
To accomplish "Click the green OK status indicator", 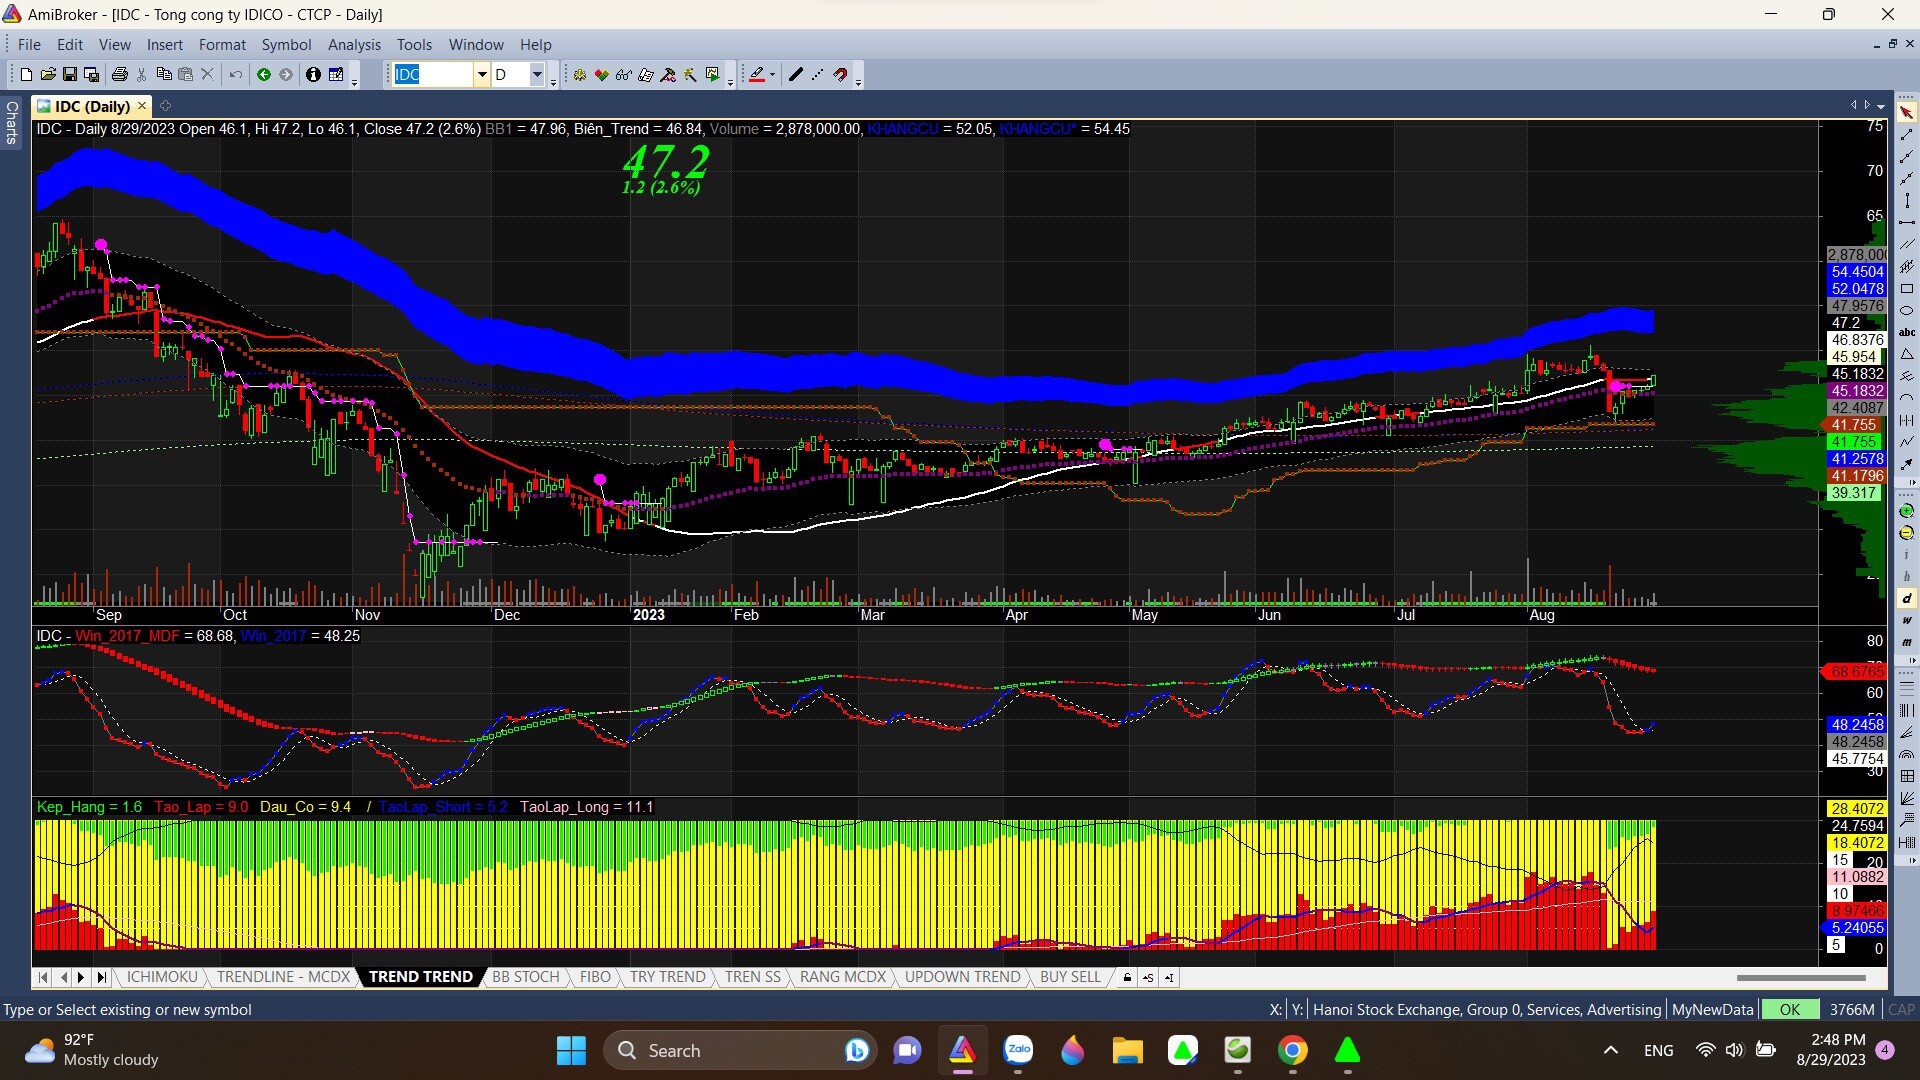I will tap(1790, 1009).
